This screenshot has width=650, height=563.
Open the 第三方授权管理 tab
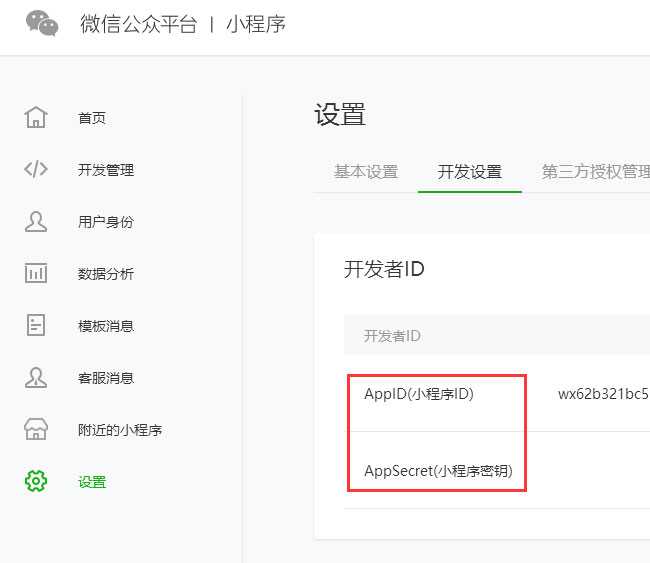(596, 172)
